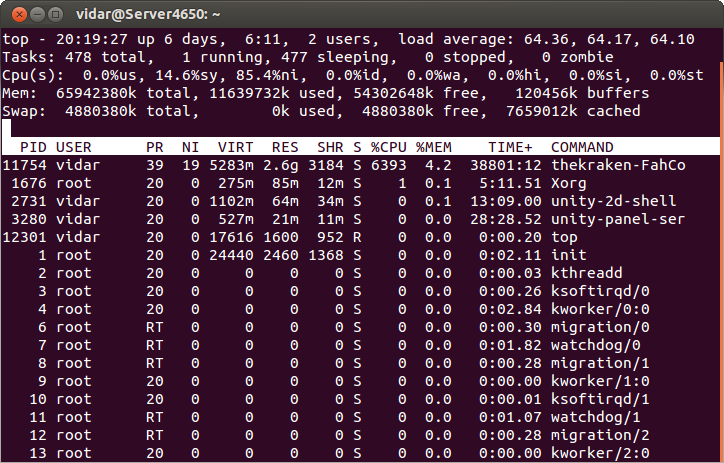Click the ksoftirqd/0 command entry
Image resolution: width=724 pixels, height=463 pixels.
[x=600, y=291]
